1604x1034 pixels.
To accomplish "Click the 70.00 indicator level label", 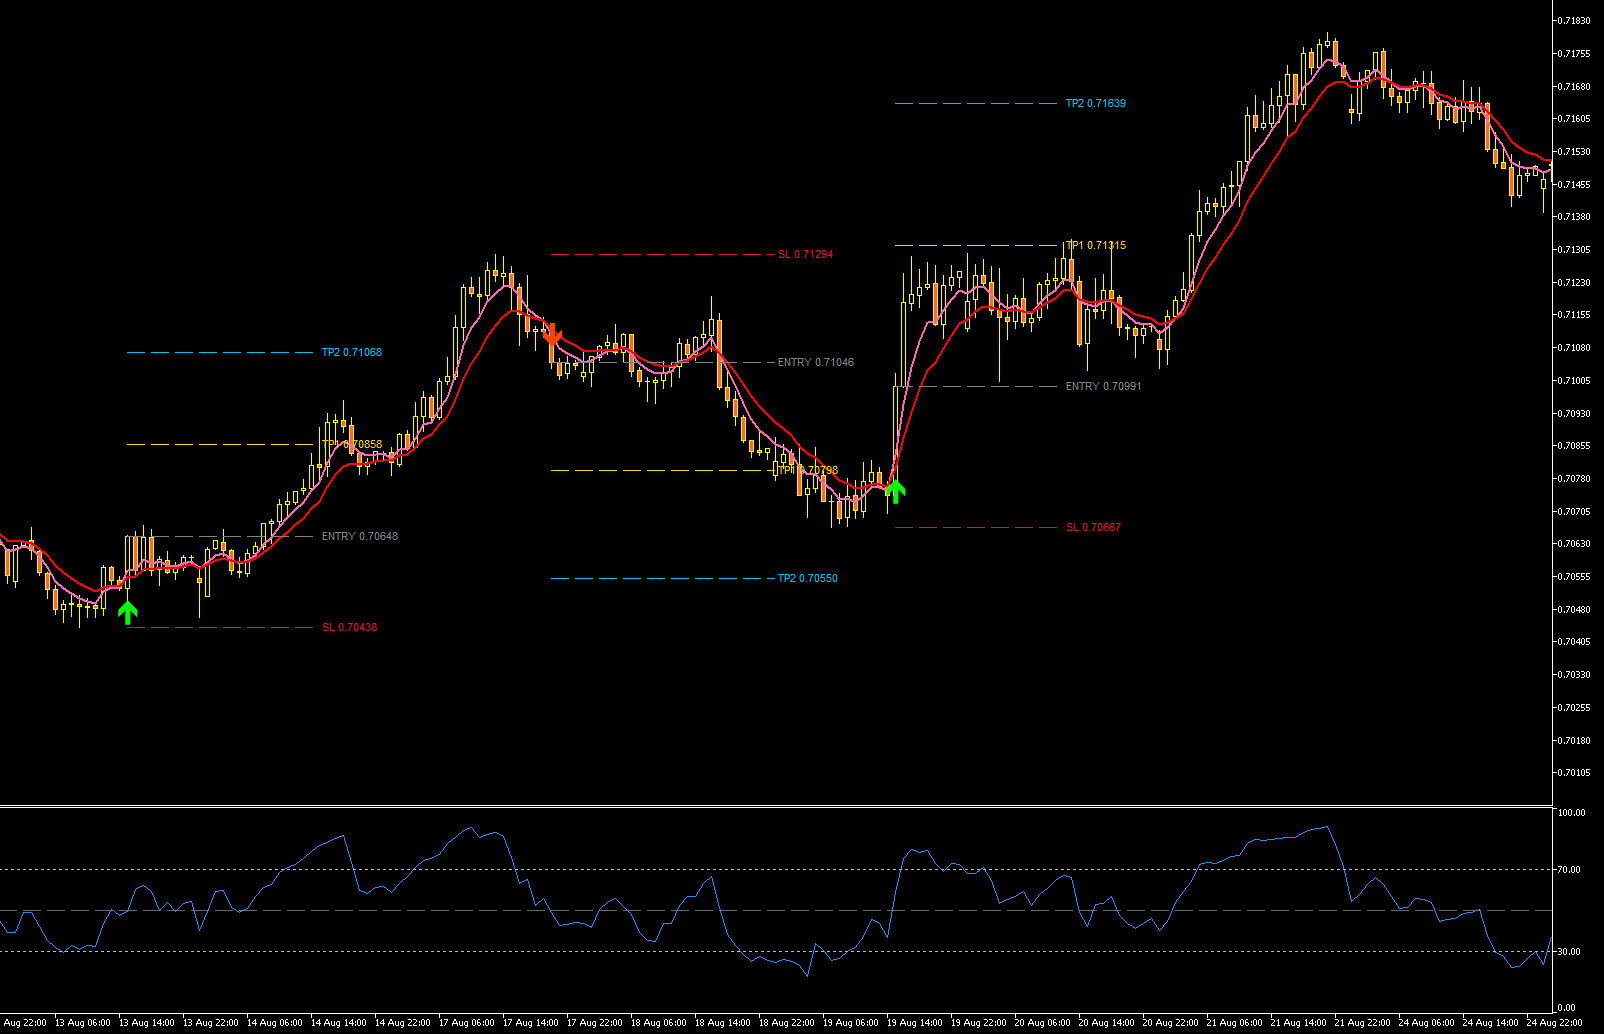I will click(x=1569, y=870).
